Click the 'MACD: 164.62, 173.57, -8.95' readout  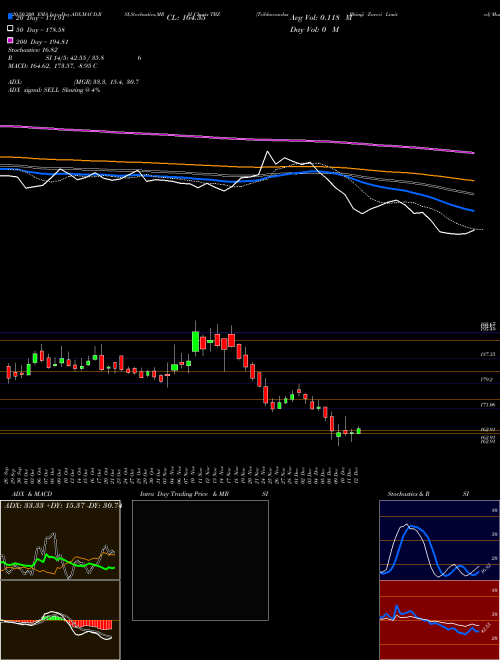[53, 66]
